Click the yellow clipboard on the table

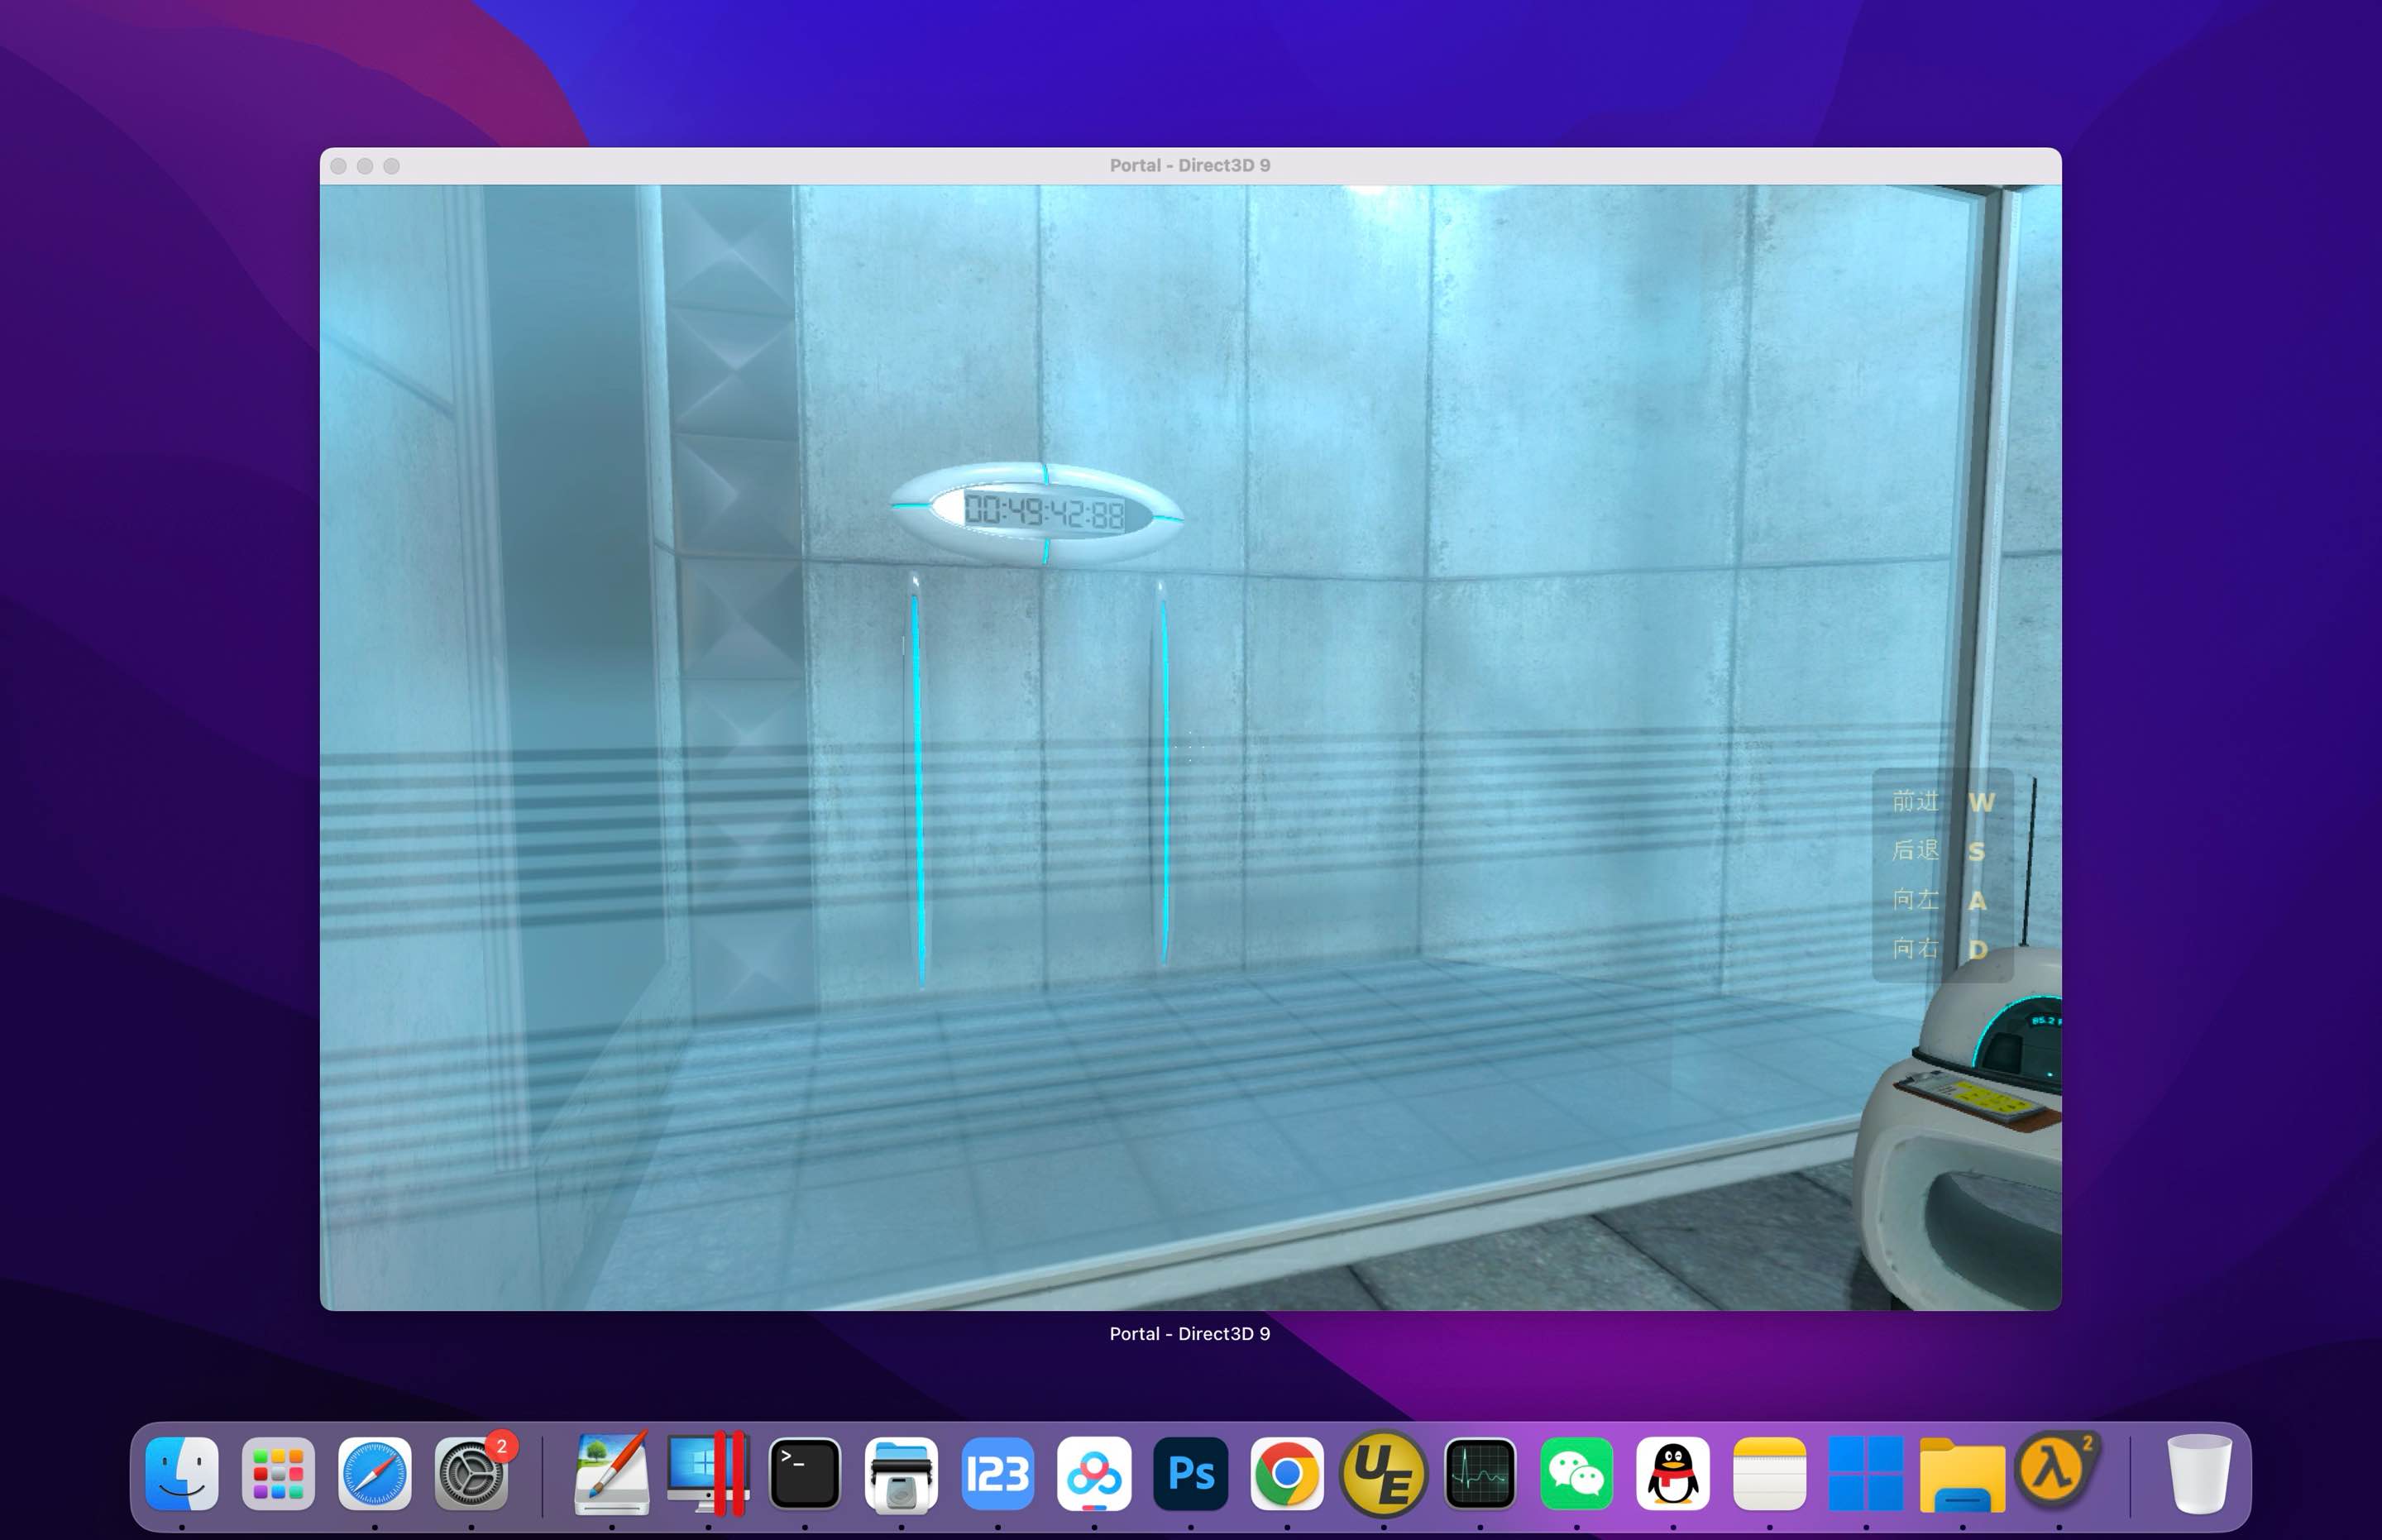click(x=1975, y=1100)
